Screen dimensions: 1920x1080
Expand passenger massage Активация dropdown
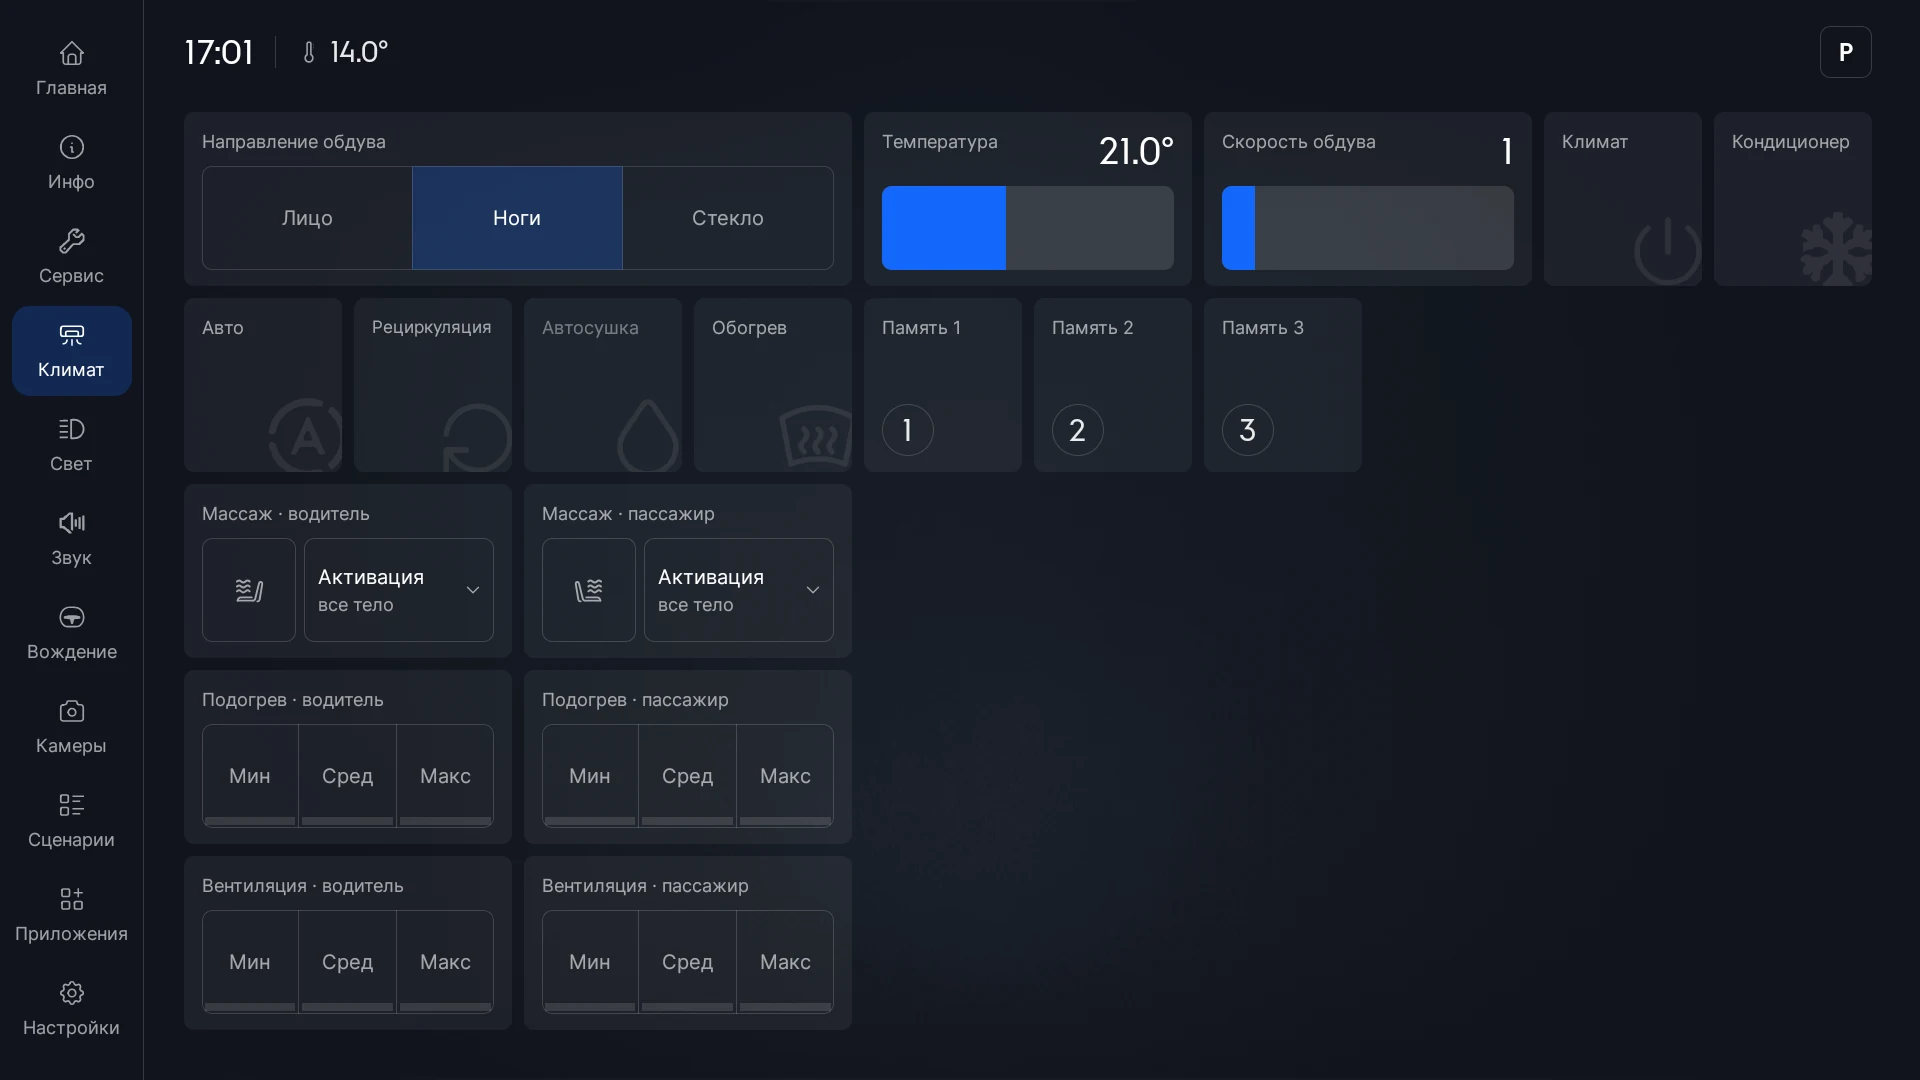coord(739,590)
